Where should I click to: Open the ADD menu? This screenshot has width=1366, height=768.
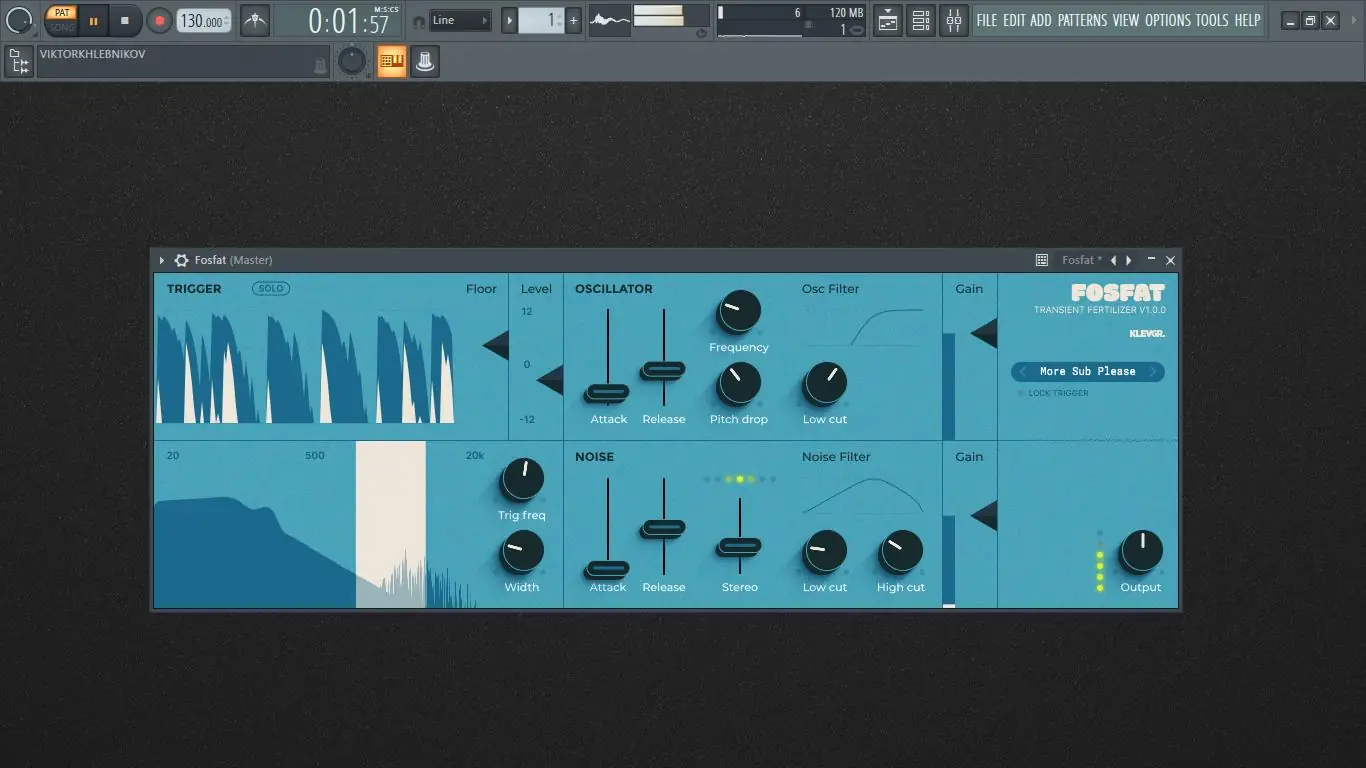tap(1041, 20)
